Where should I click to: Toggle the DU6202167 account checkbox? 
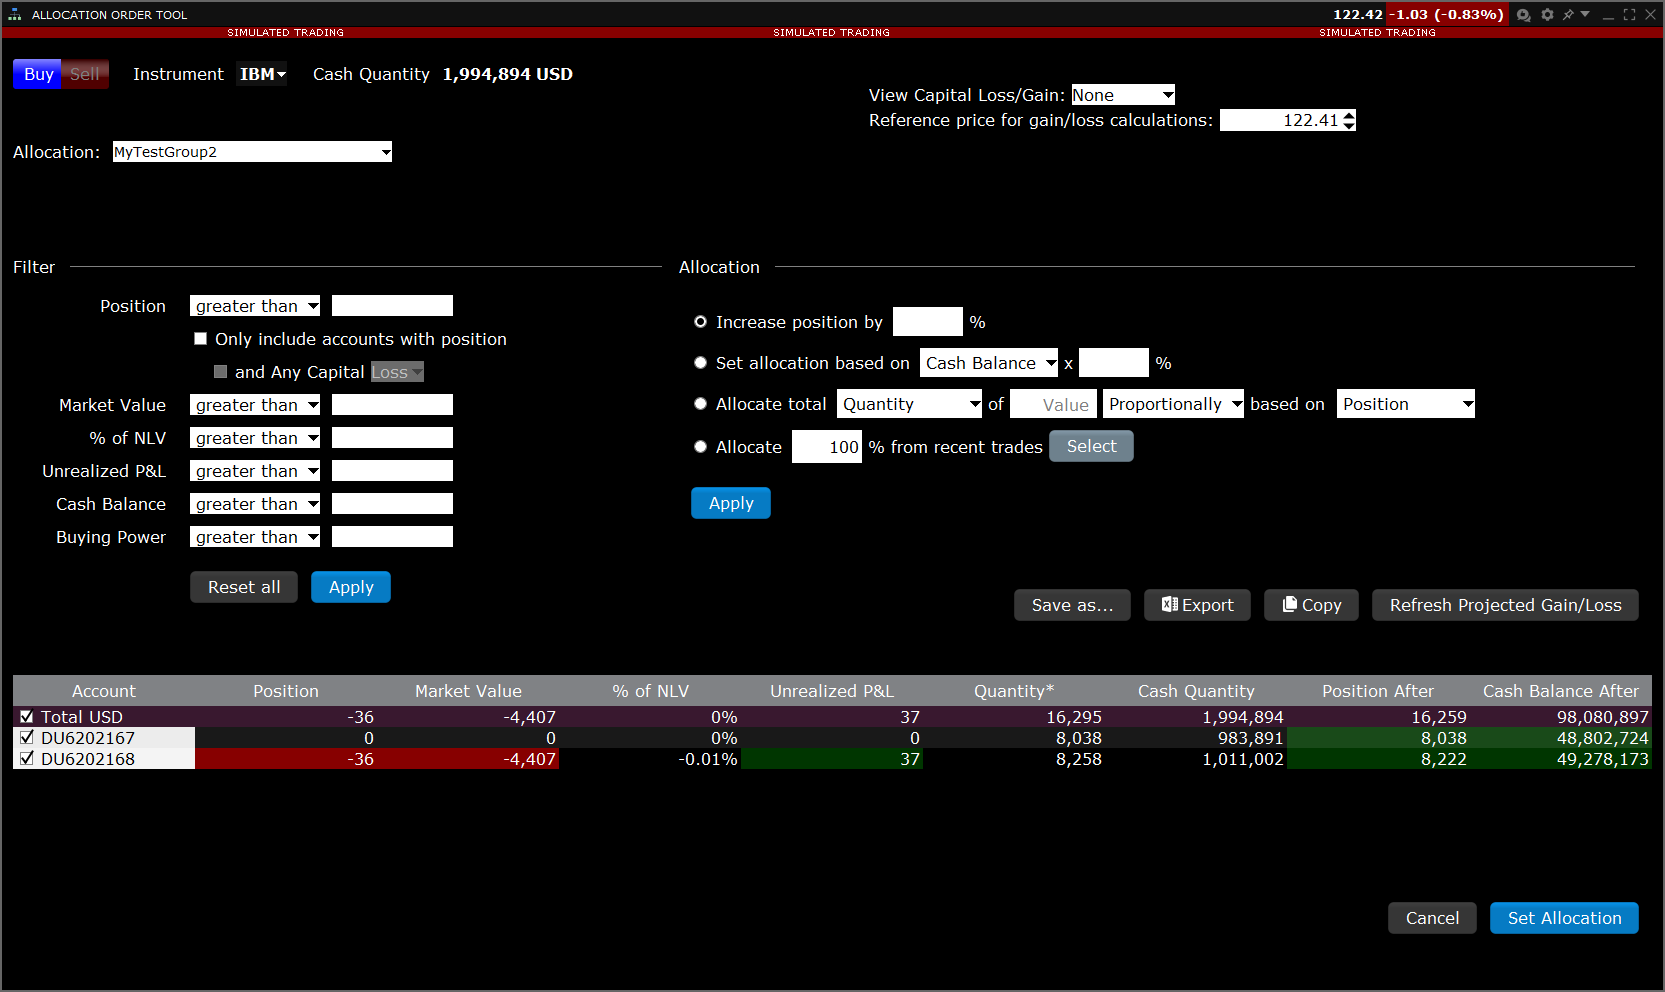pyautogui.click(x=27, y=738)
